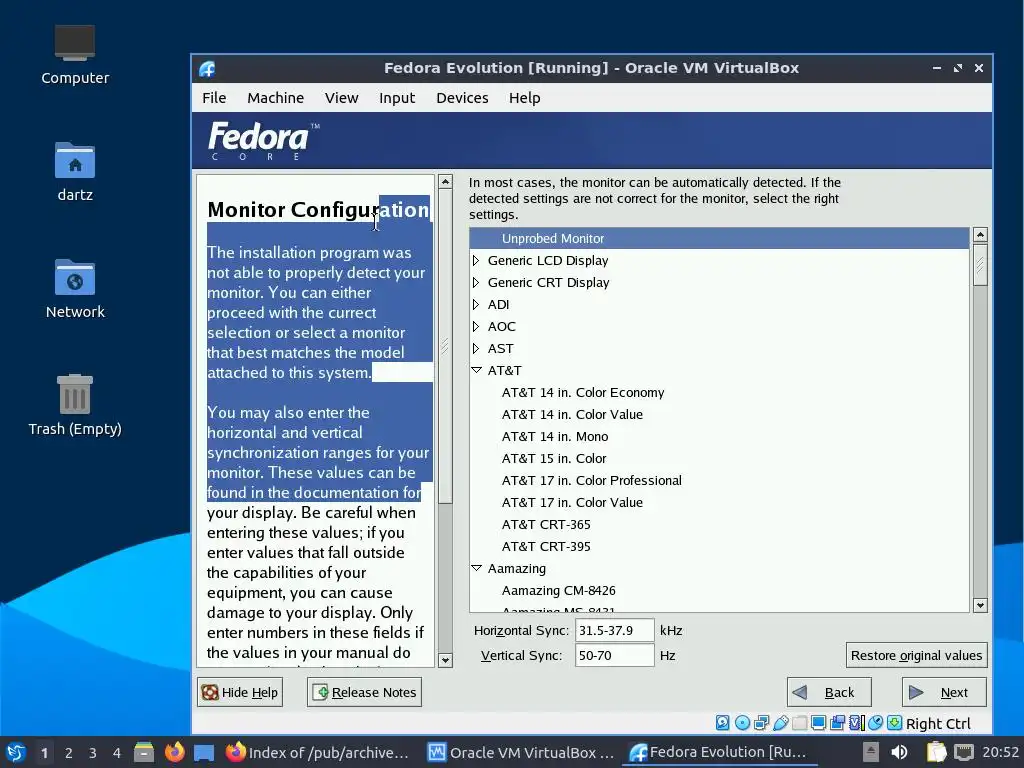Click the monitor list scrollbar down arrow
The width and height of the screenshot is (1024, 768).
980,605
